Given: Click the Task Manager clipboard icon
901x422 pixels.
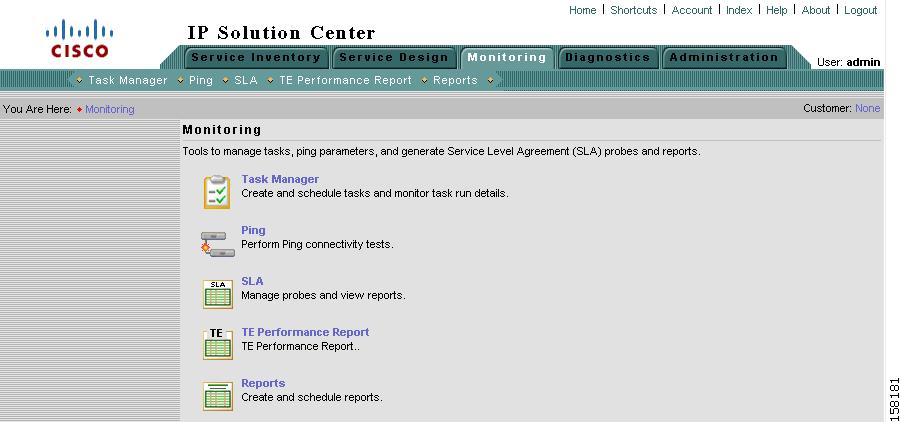Looking at the screenshot, I should [217, 192].
